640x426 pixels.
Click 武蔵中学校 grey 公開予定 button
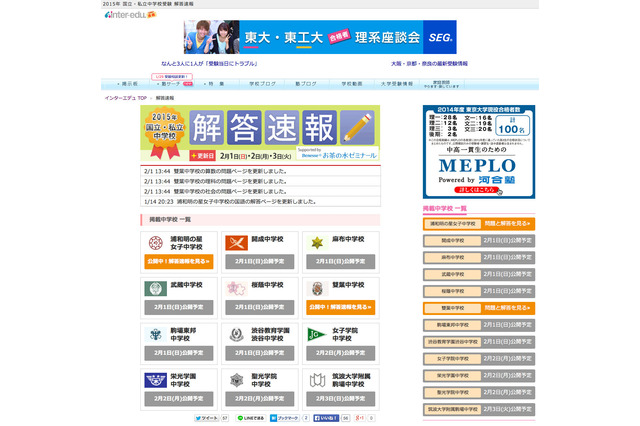point(179,307)
